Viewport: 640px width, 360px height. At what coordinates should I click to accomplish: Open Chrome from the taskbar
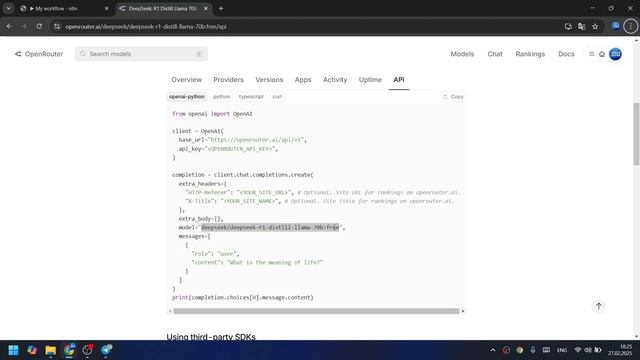click(x=69, y=350)
